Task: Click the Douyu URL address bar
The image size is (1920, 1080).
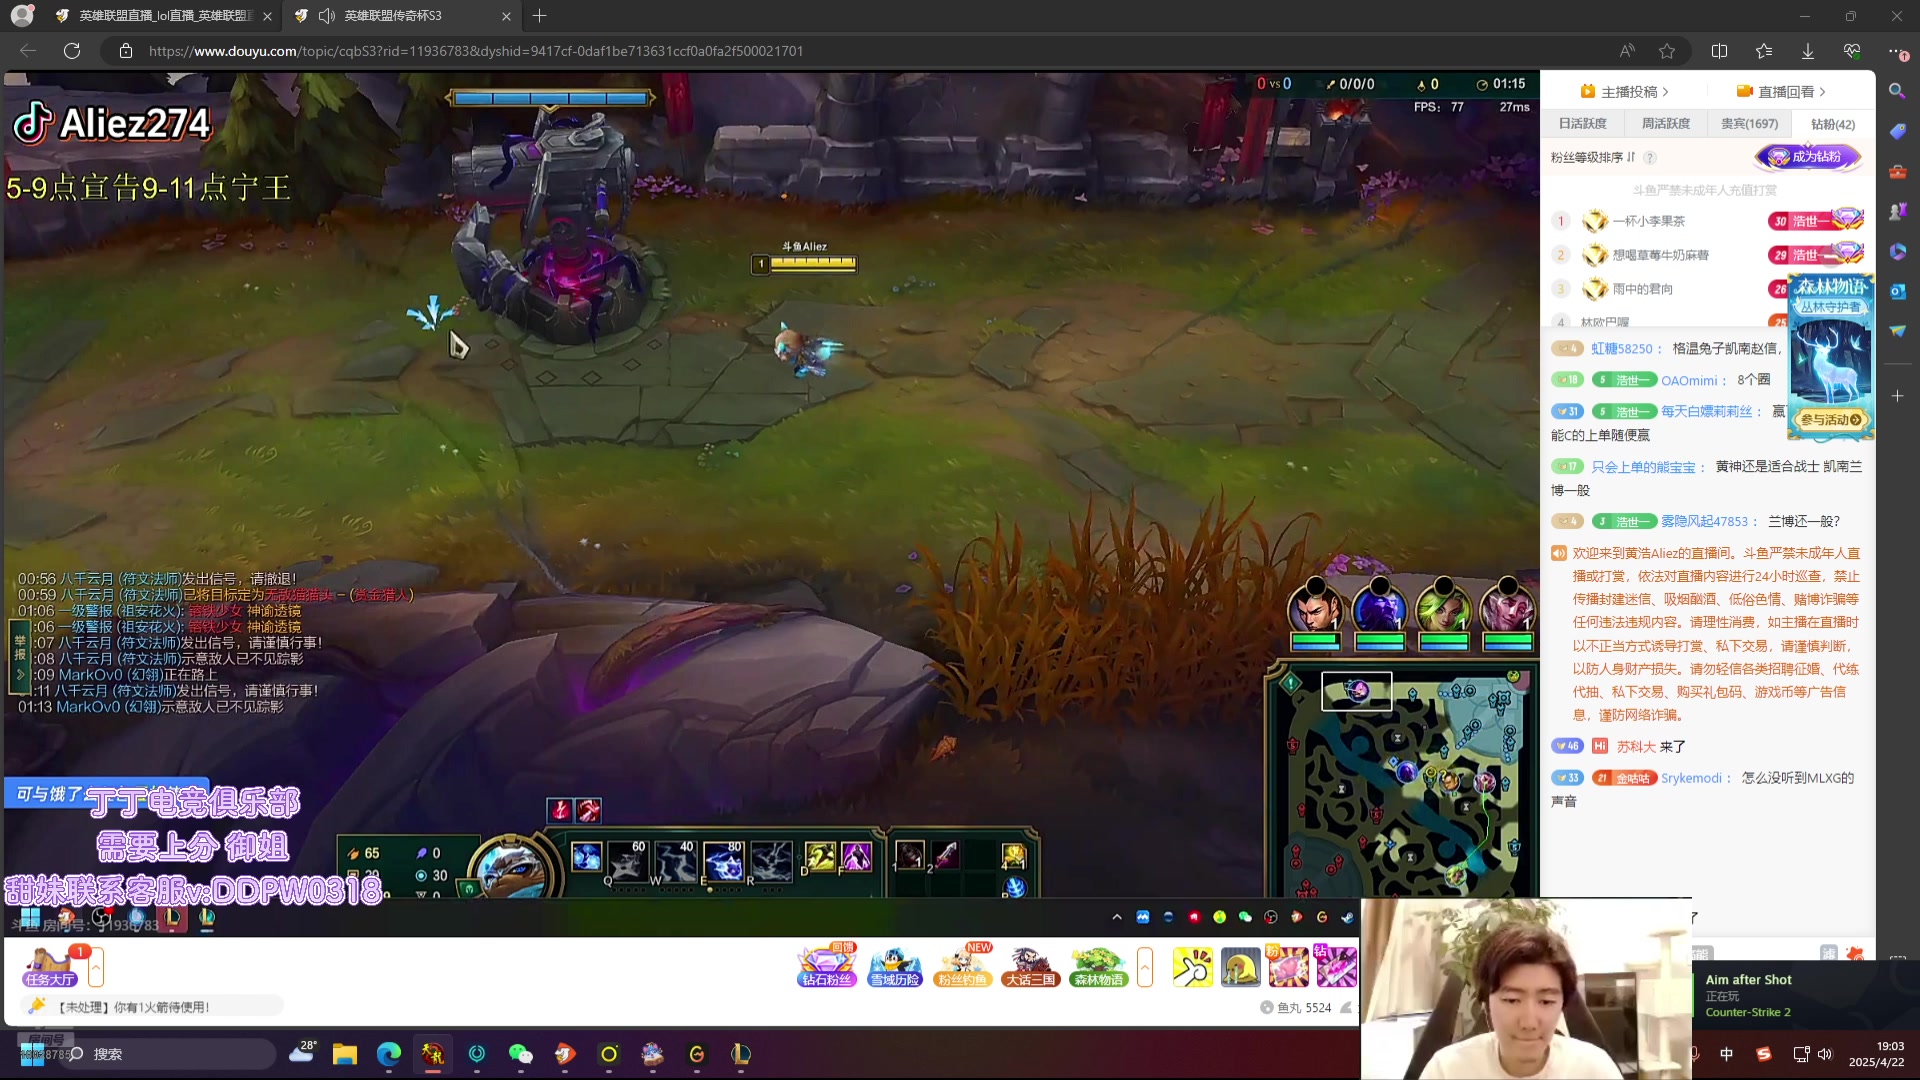Action: (x=860, y=51)
